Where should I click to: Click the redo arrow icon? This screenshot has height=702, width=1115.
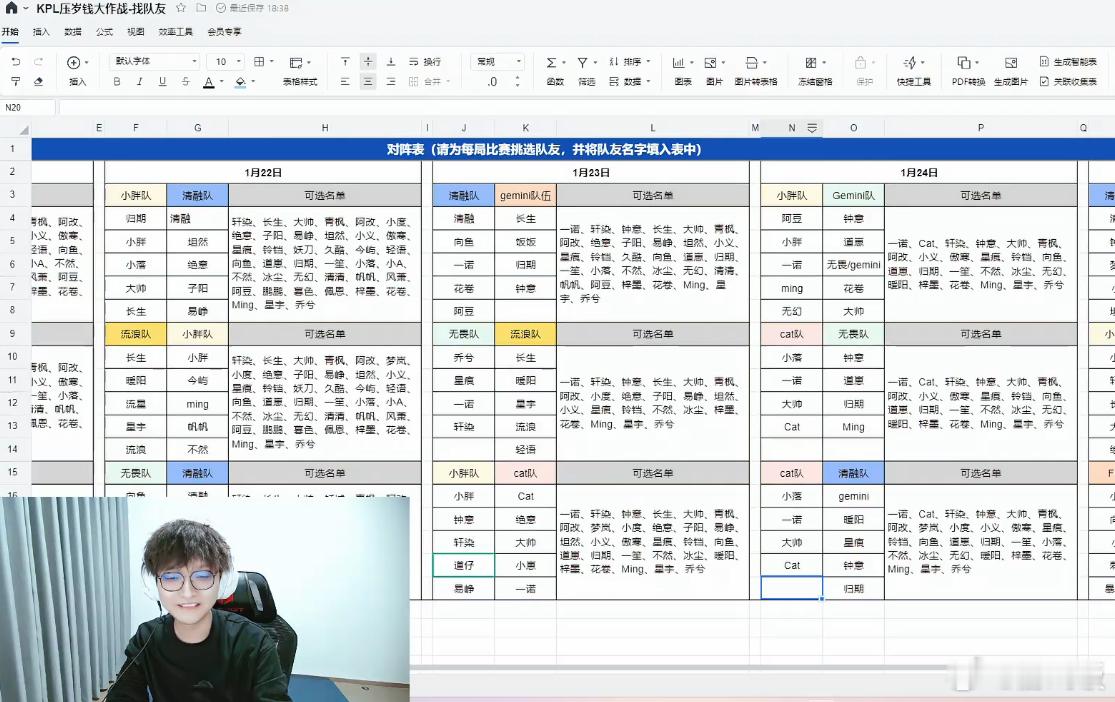38,62
